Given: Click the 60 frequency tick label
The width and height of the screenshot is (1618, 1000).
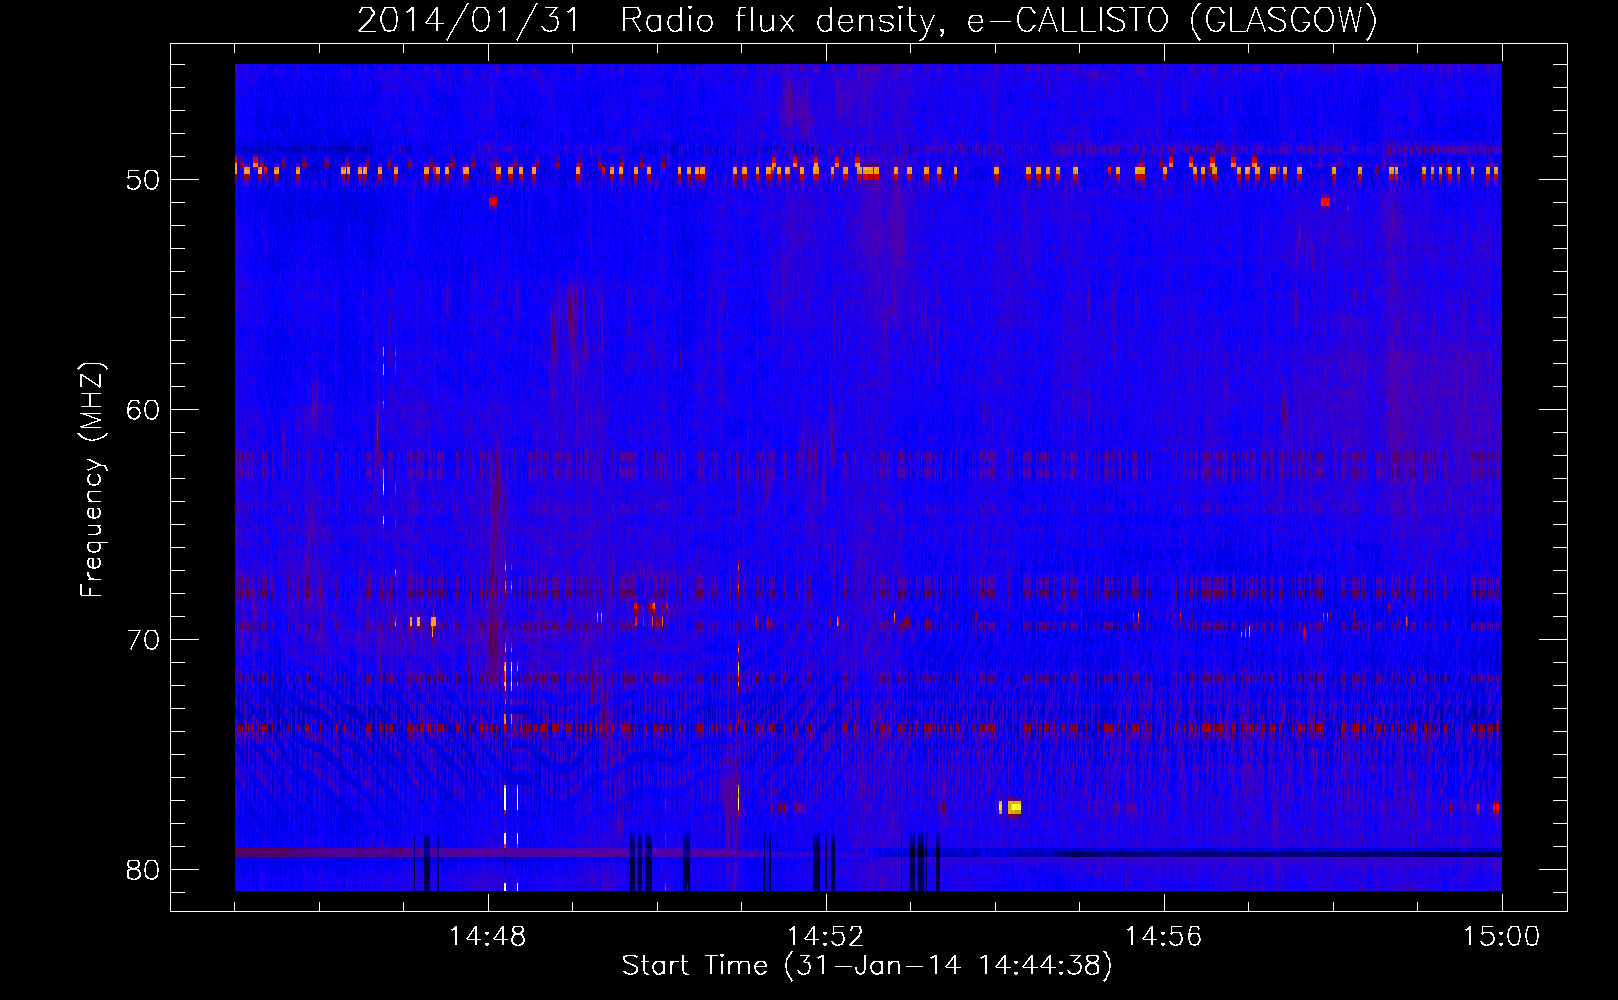Looking at the screenshot, I should point(143,410).
